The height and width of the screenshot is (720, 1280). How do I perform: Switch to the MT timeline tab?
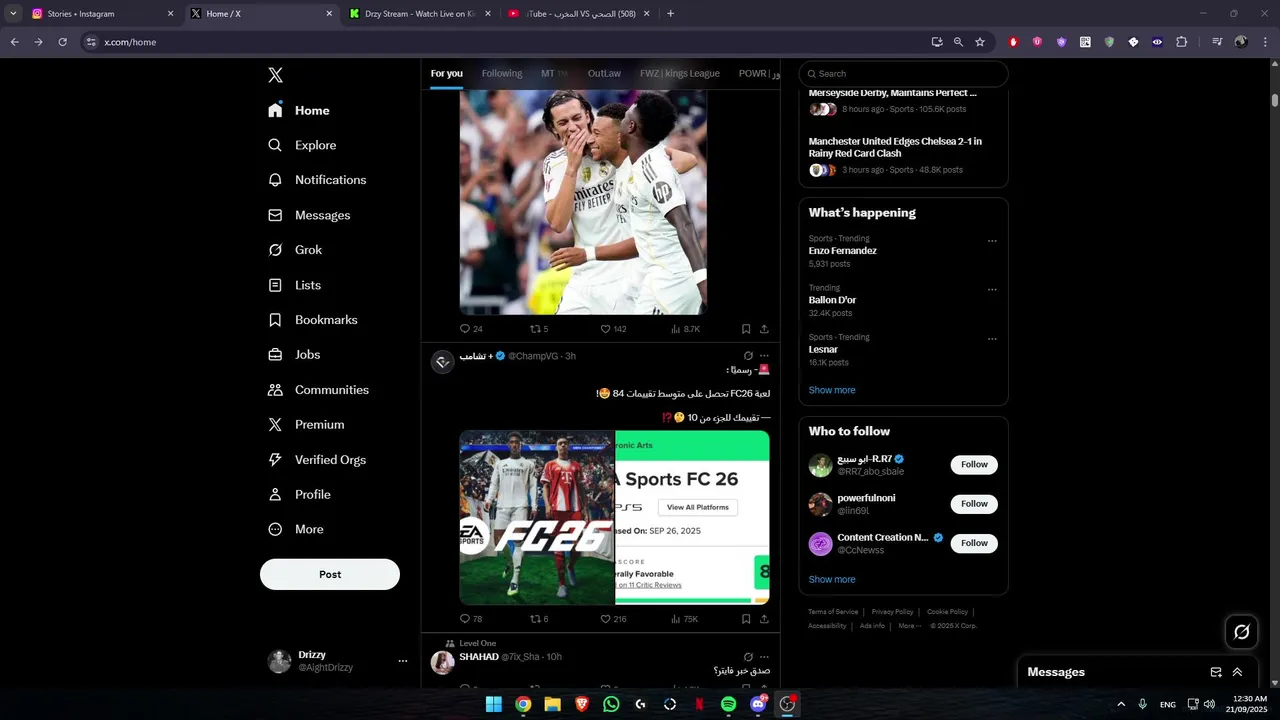coord(554,73)
